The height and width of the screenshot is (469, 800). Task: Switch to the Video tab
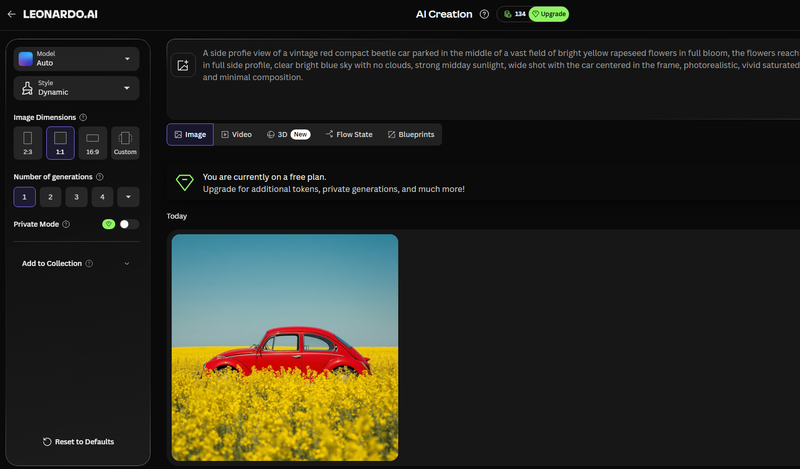click(x=236, y=134)
